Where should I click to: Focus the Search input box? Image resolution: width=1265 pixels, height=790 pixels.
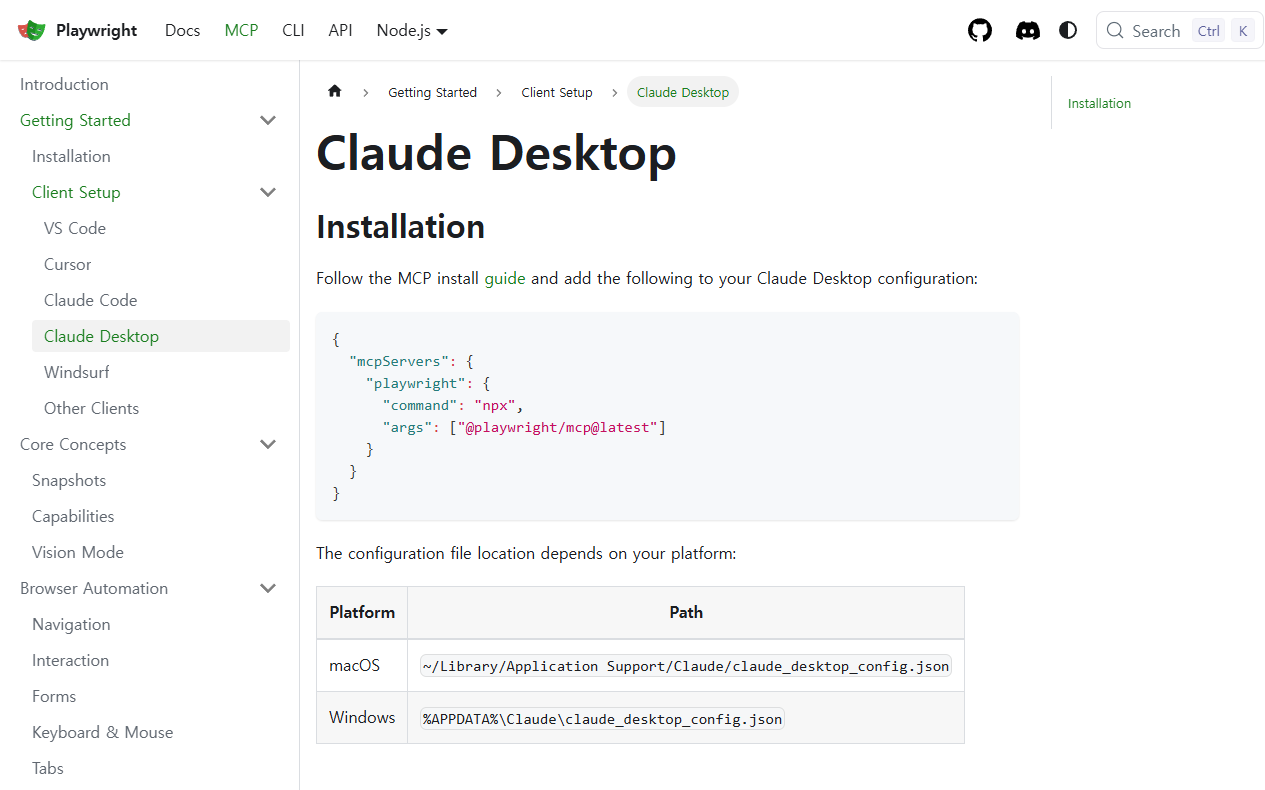[1179, 30]
